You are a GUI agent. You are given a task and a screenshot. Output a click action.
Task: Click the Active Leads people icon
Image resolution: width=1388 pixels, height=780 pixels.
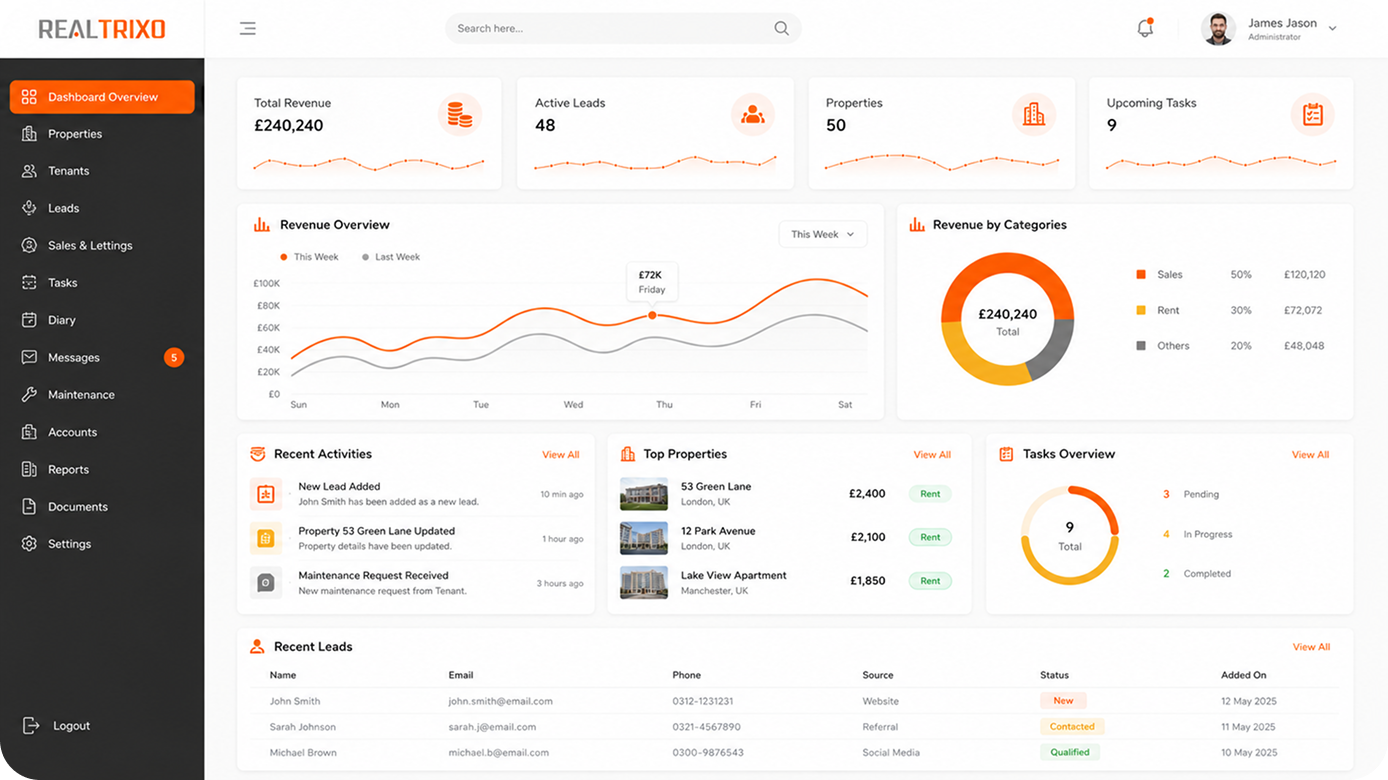tap(753, 115)
